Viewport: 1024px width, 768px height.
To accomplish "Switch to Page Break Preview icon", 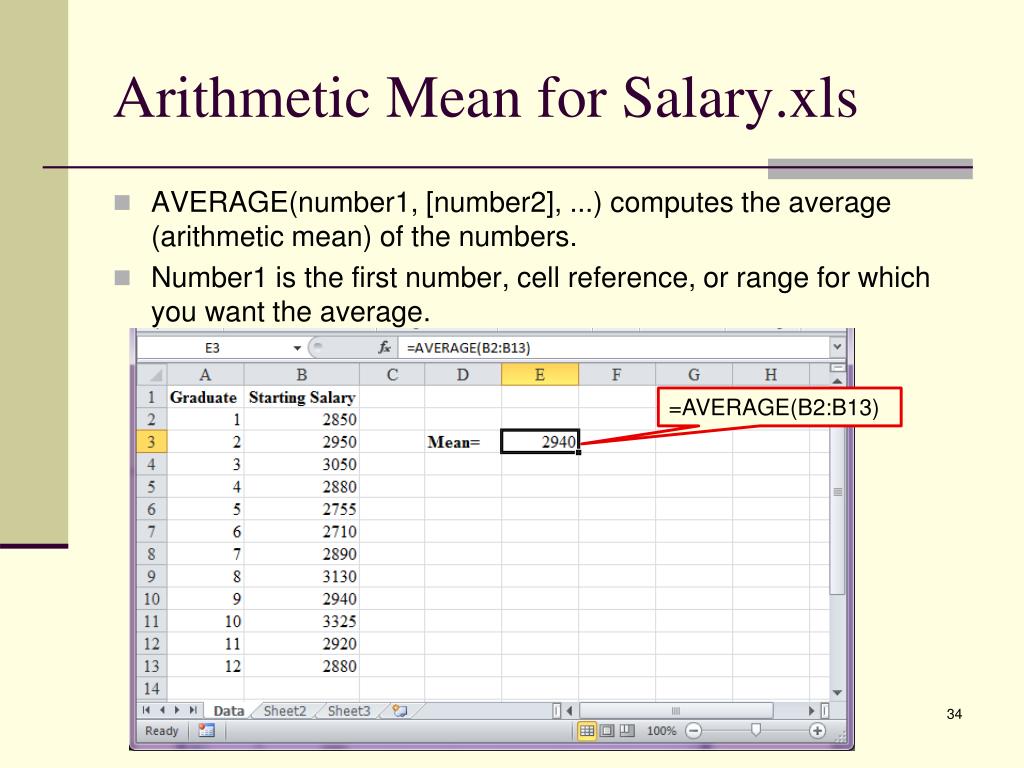I will [x=626, y=731].
